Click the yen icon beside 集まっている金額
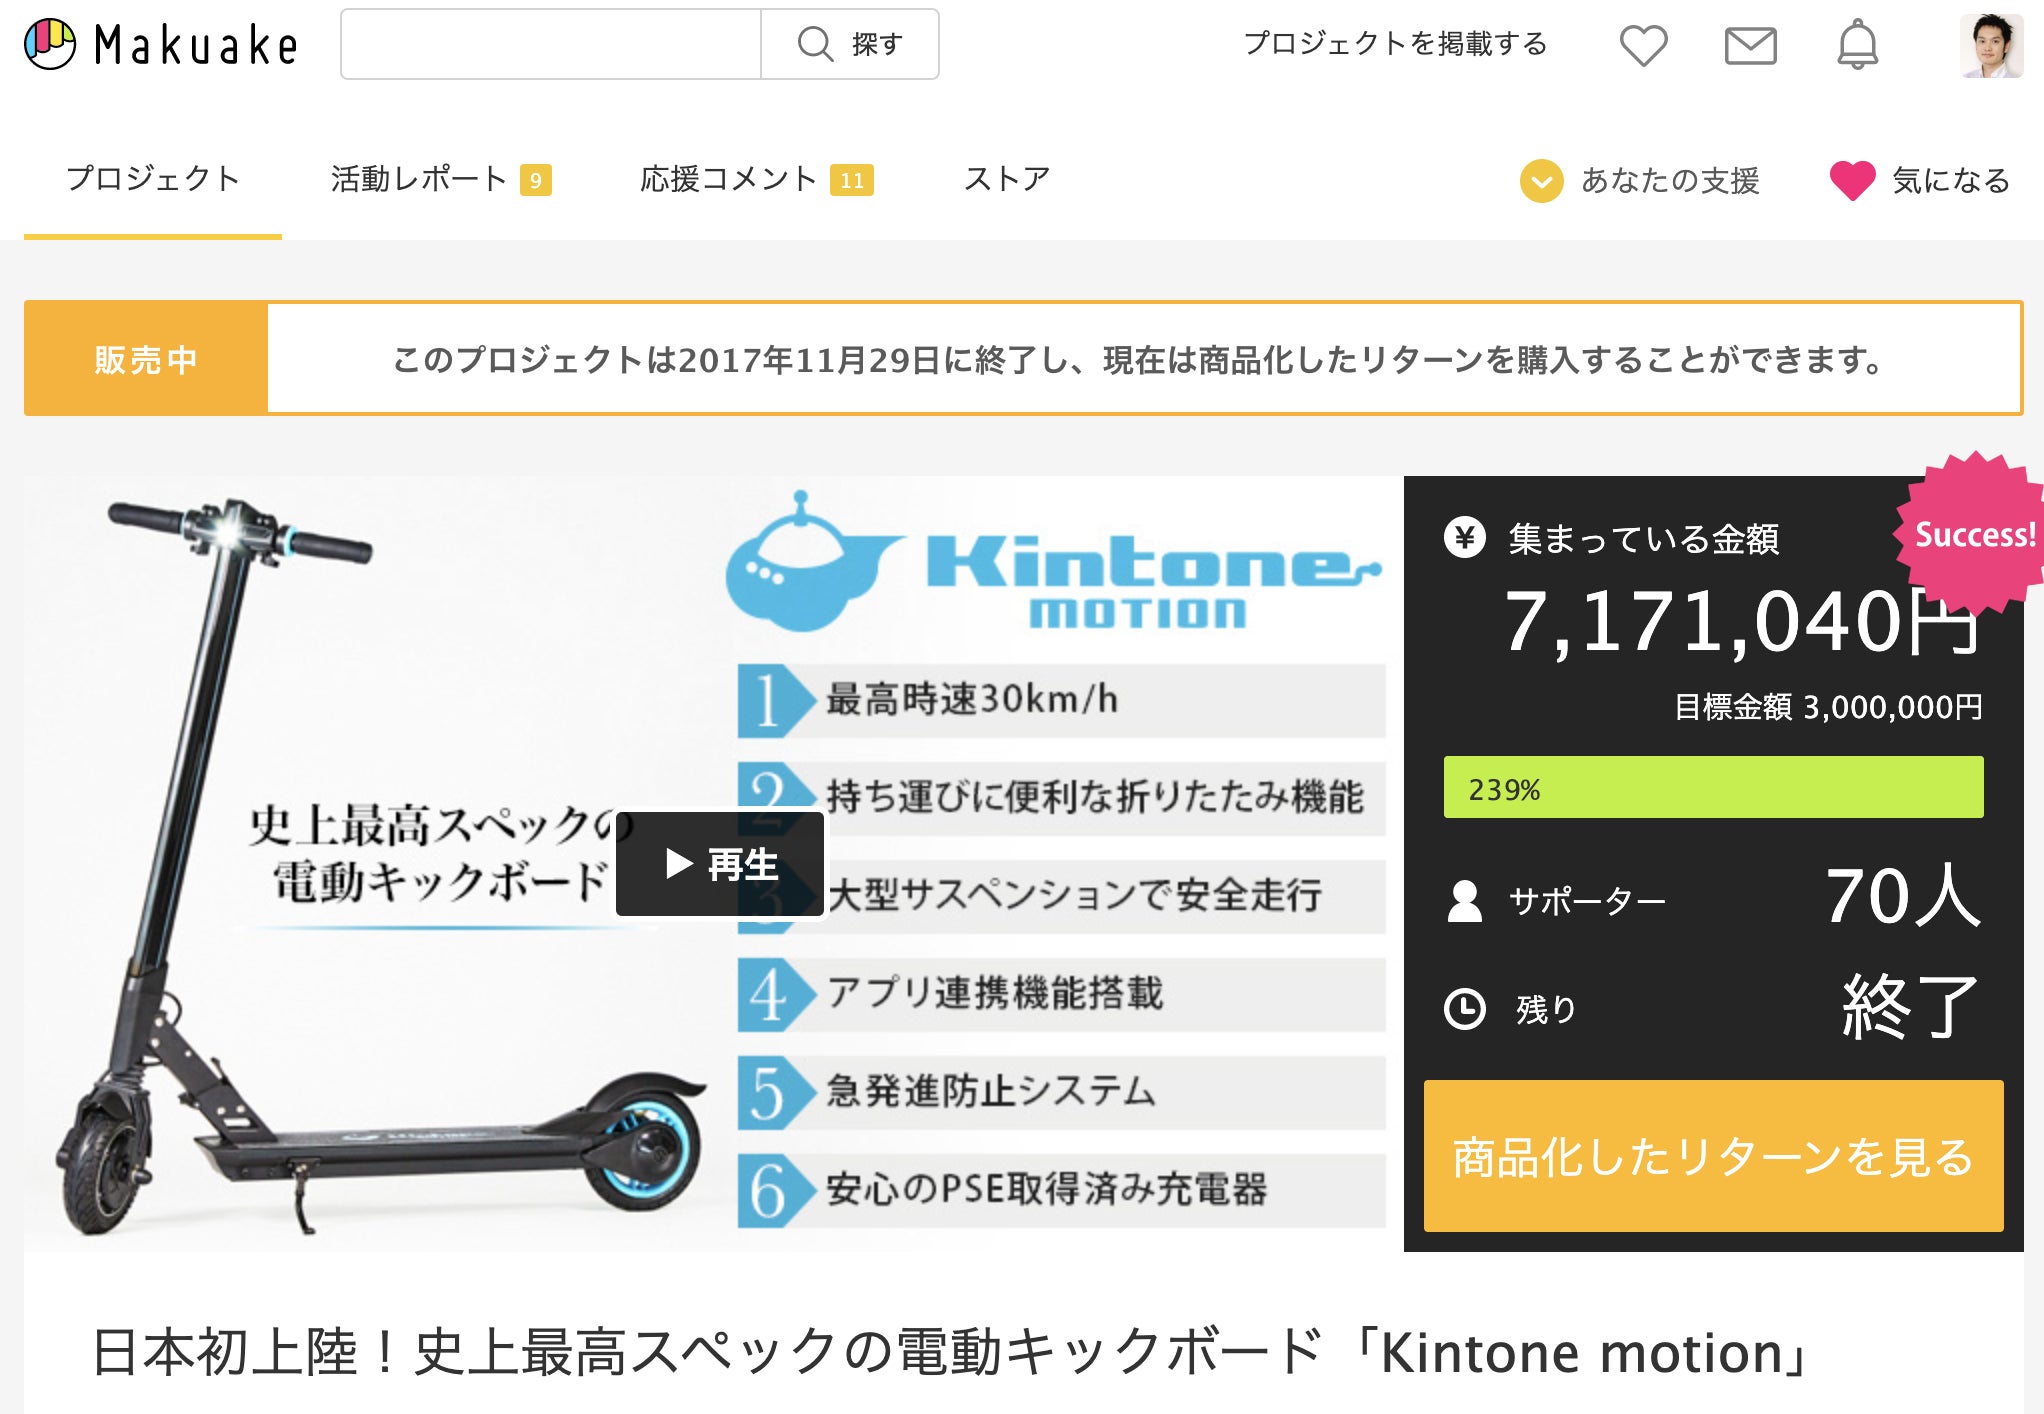Image resolution: width=2044 pixels, height=1414 pixels. click(x=1465, y=538)
